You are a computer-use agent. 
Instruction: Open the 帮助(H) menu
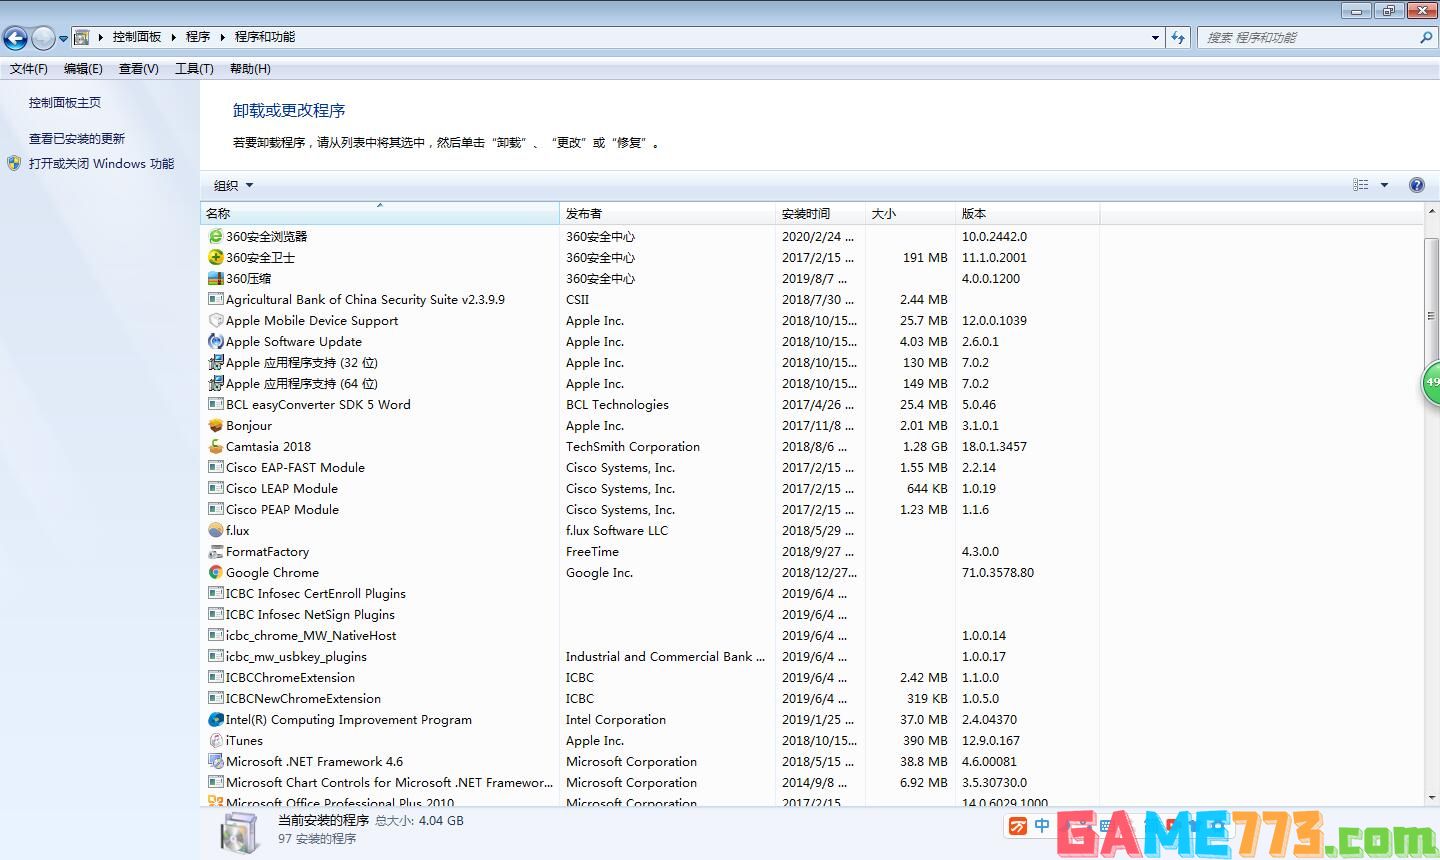click(250, 69)
